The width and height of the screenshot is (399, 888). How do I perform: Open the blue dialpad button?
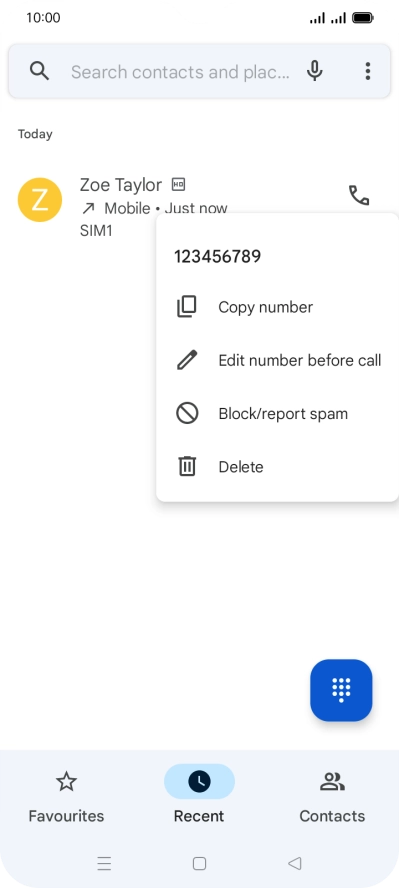(x=341, y=690)
